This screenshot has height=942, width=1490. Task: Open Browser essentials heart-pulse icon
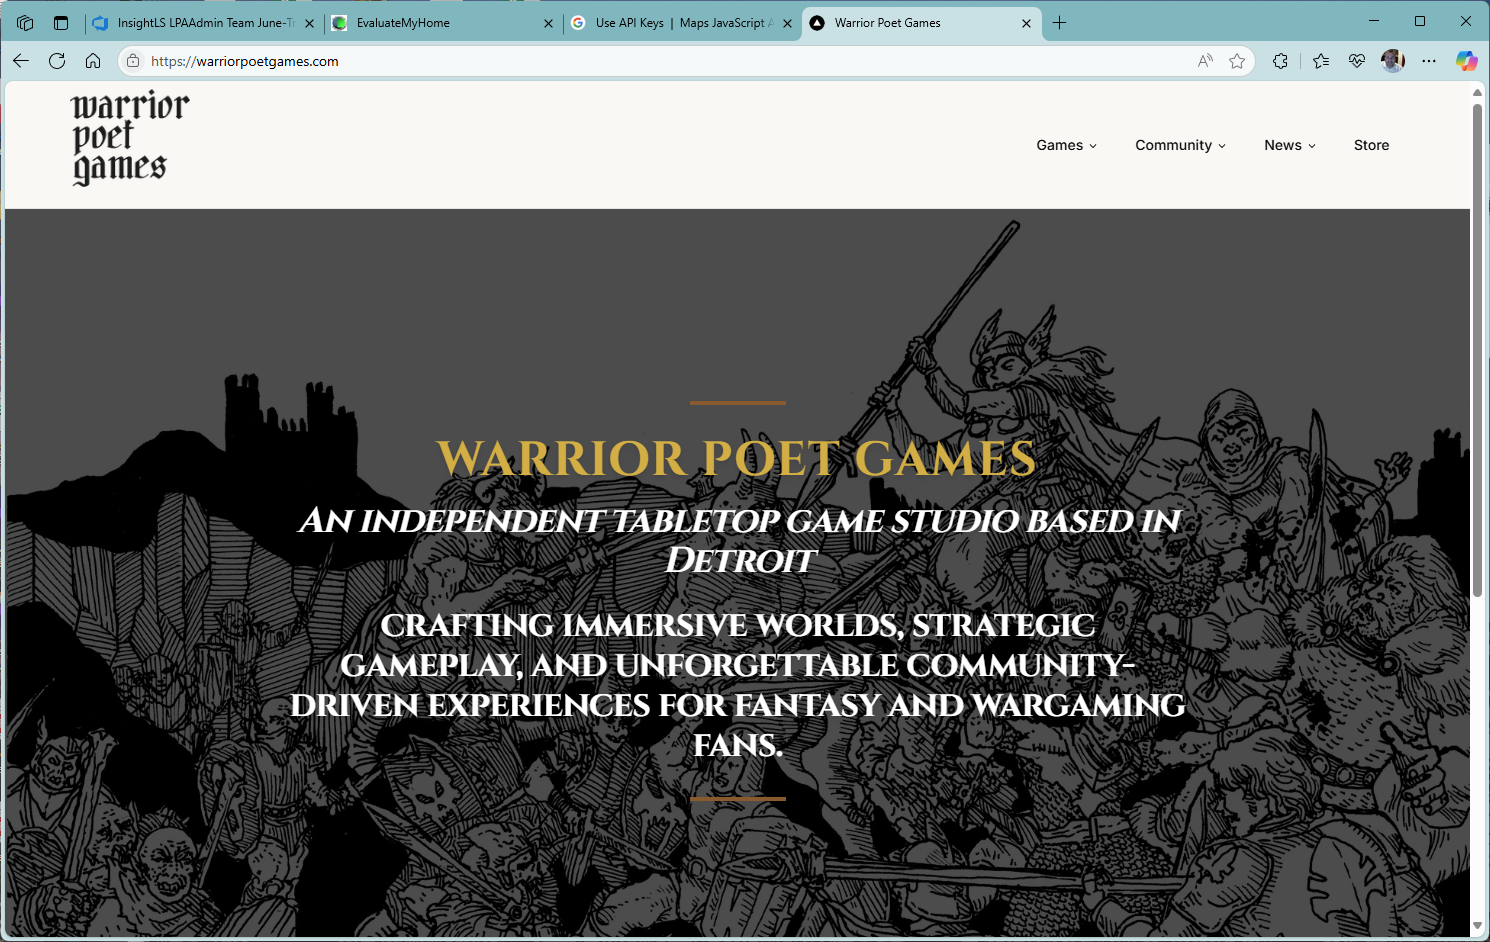tap(1356, 61)
